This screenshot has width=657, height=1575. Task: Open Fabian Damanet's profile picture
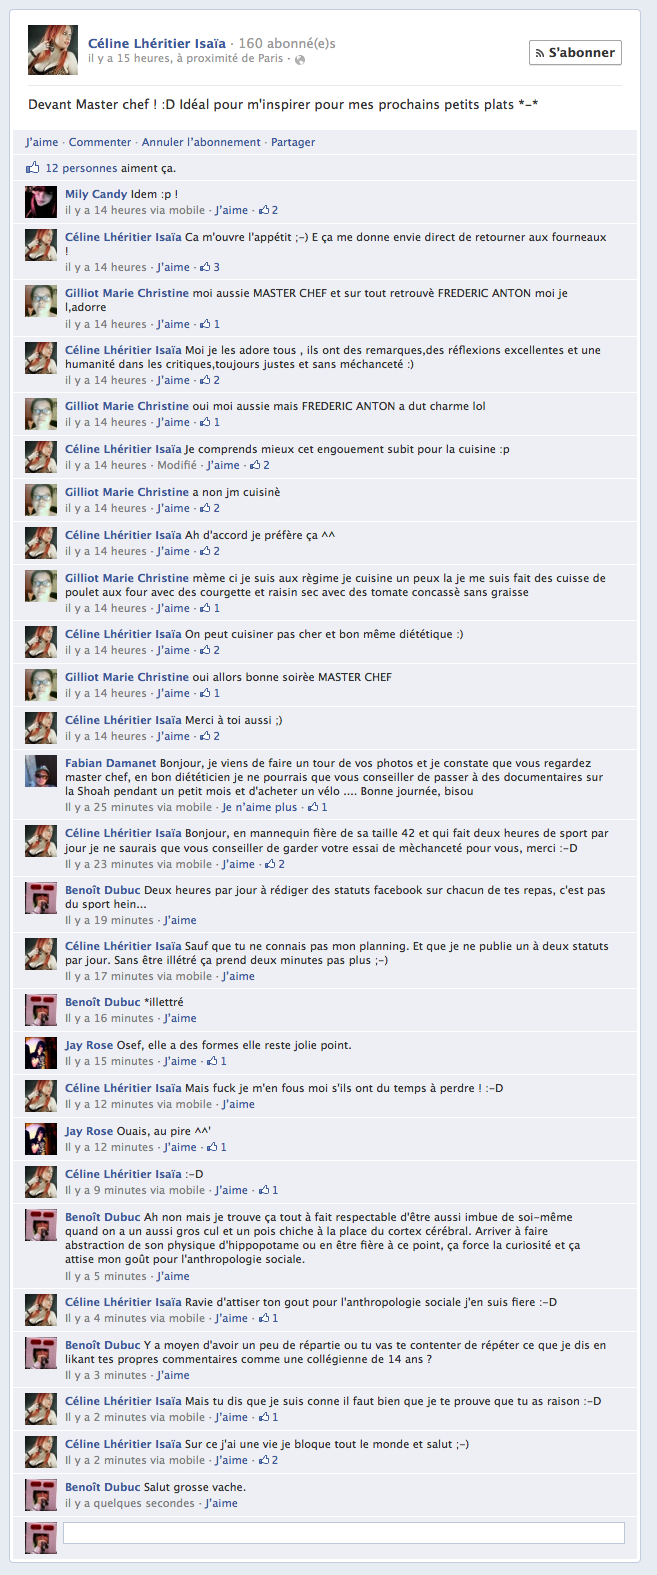(x=41, y=771)
